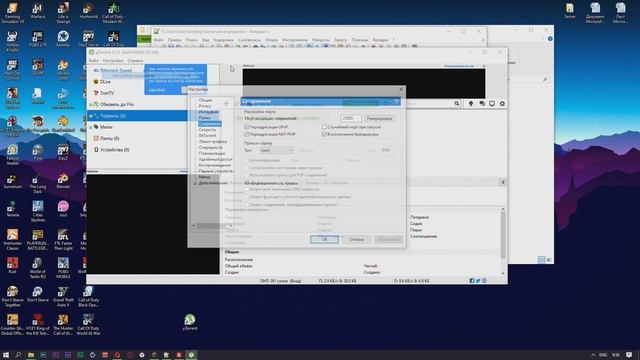The width and height of the screenshot is (640, 360).
Task: Open PUBG MOBILE desktop shortcut
Action: point(63,268)
